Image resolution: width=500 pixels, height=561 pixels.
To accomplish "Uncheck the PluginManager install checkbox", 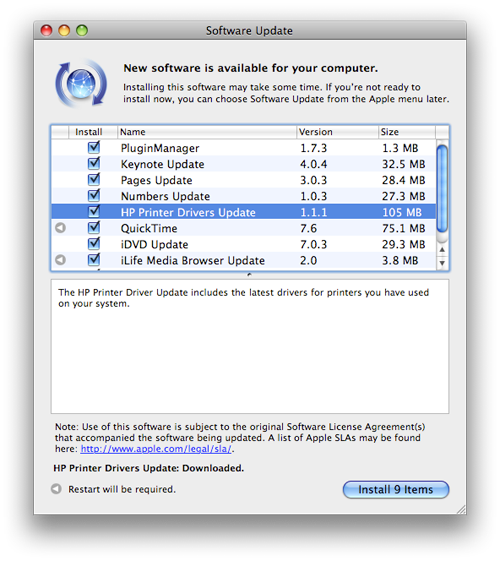I will (x=94, y=147).
